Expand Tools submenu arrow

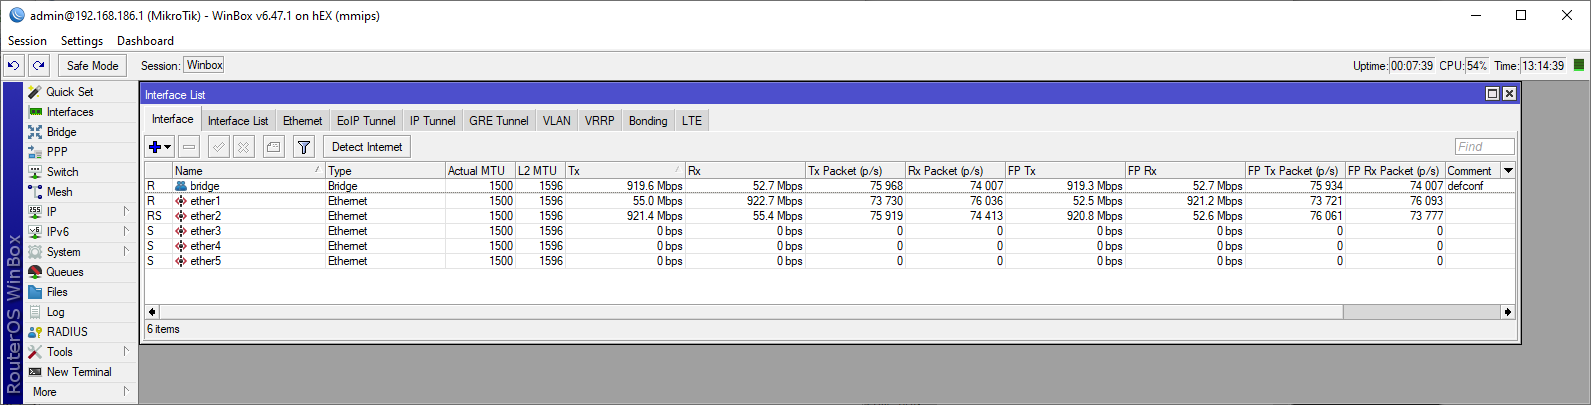[126, 351]
